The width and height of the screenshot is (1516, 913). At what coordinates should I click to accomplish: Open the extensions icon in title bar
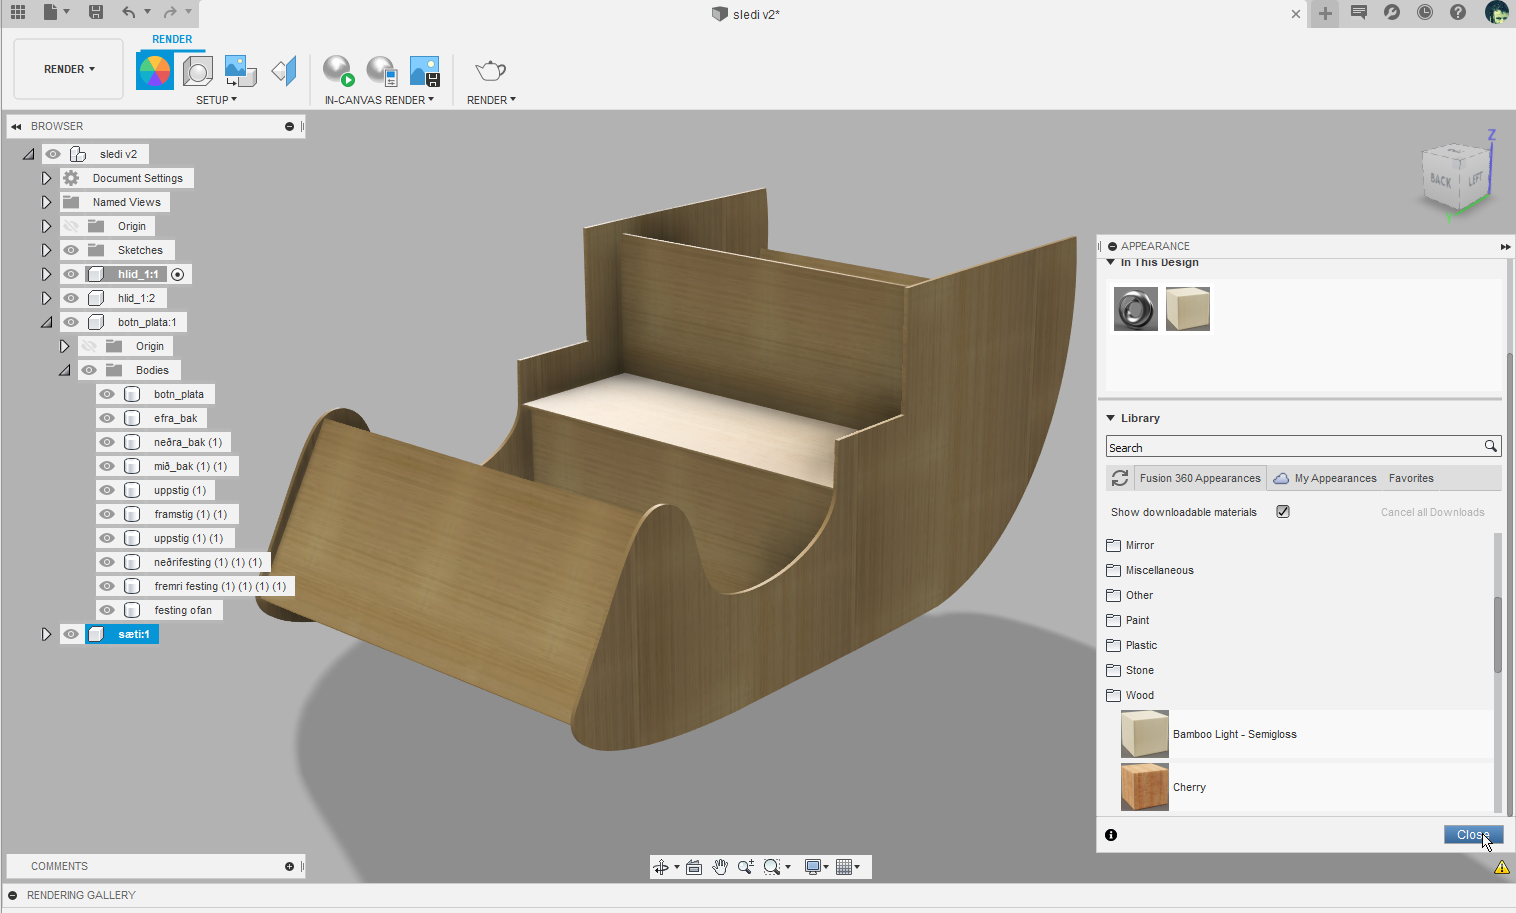(1392, 12)
